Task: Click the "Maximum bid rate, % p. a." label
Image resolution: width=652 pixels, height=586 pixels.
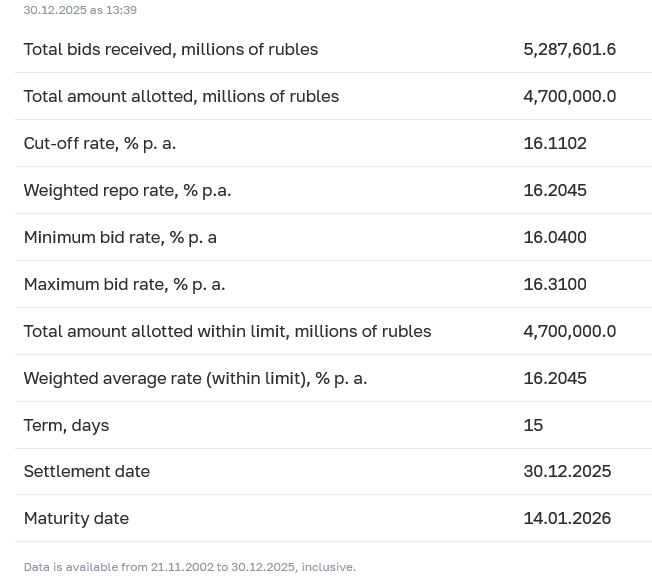Action: tap(124, 284)
